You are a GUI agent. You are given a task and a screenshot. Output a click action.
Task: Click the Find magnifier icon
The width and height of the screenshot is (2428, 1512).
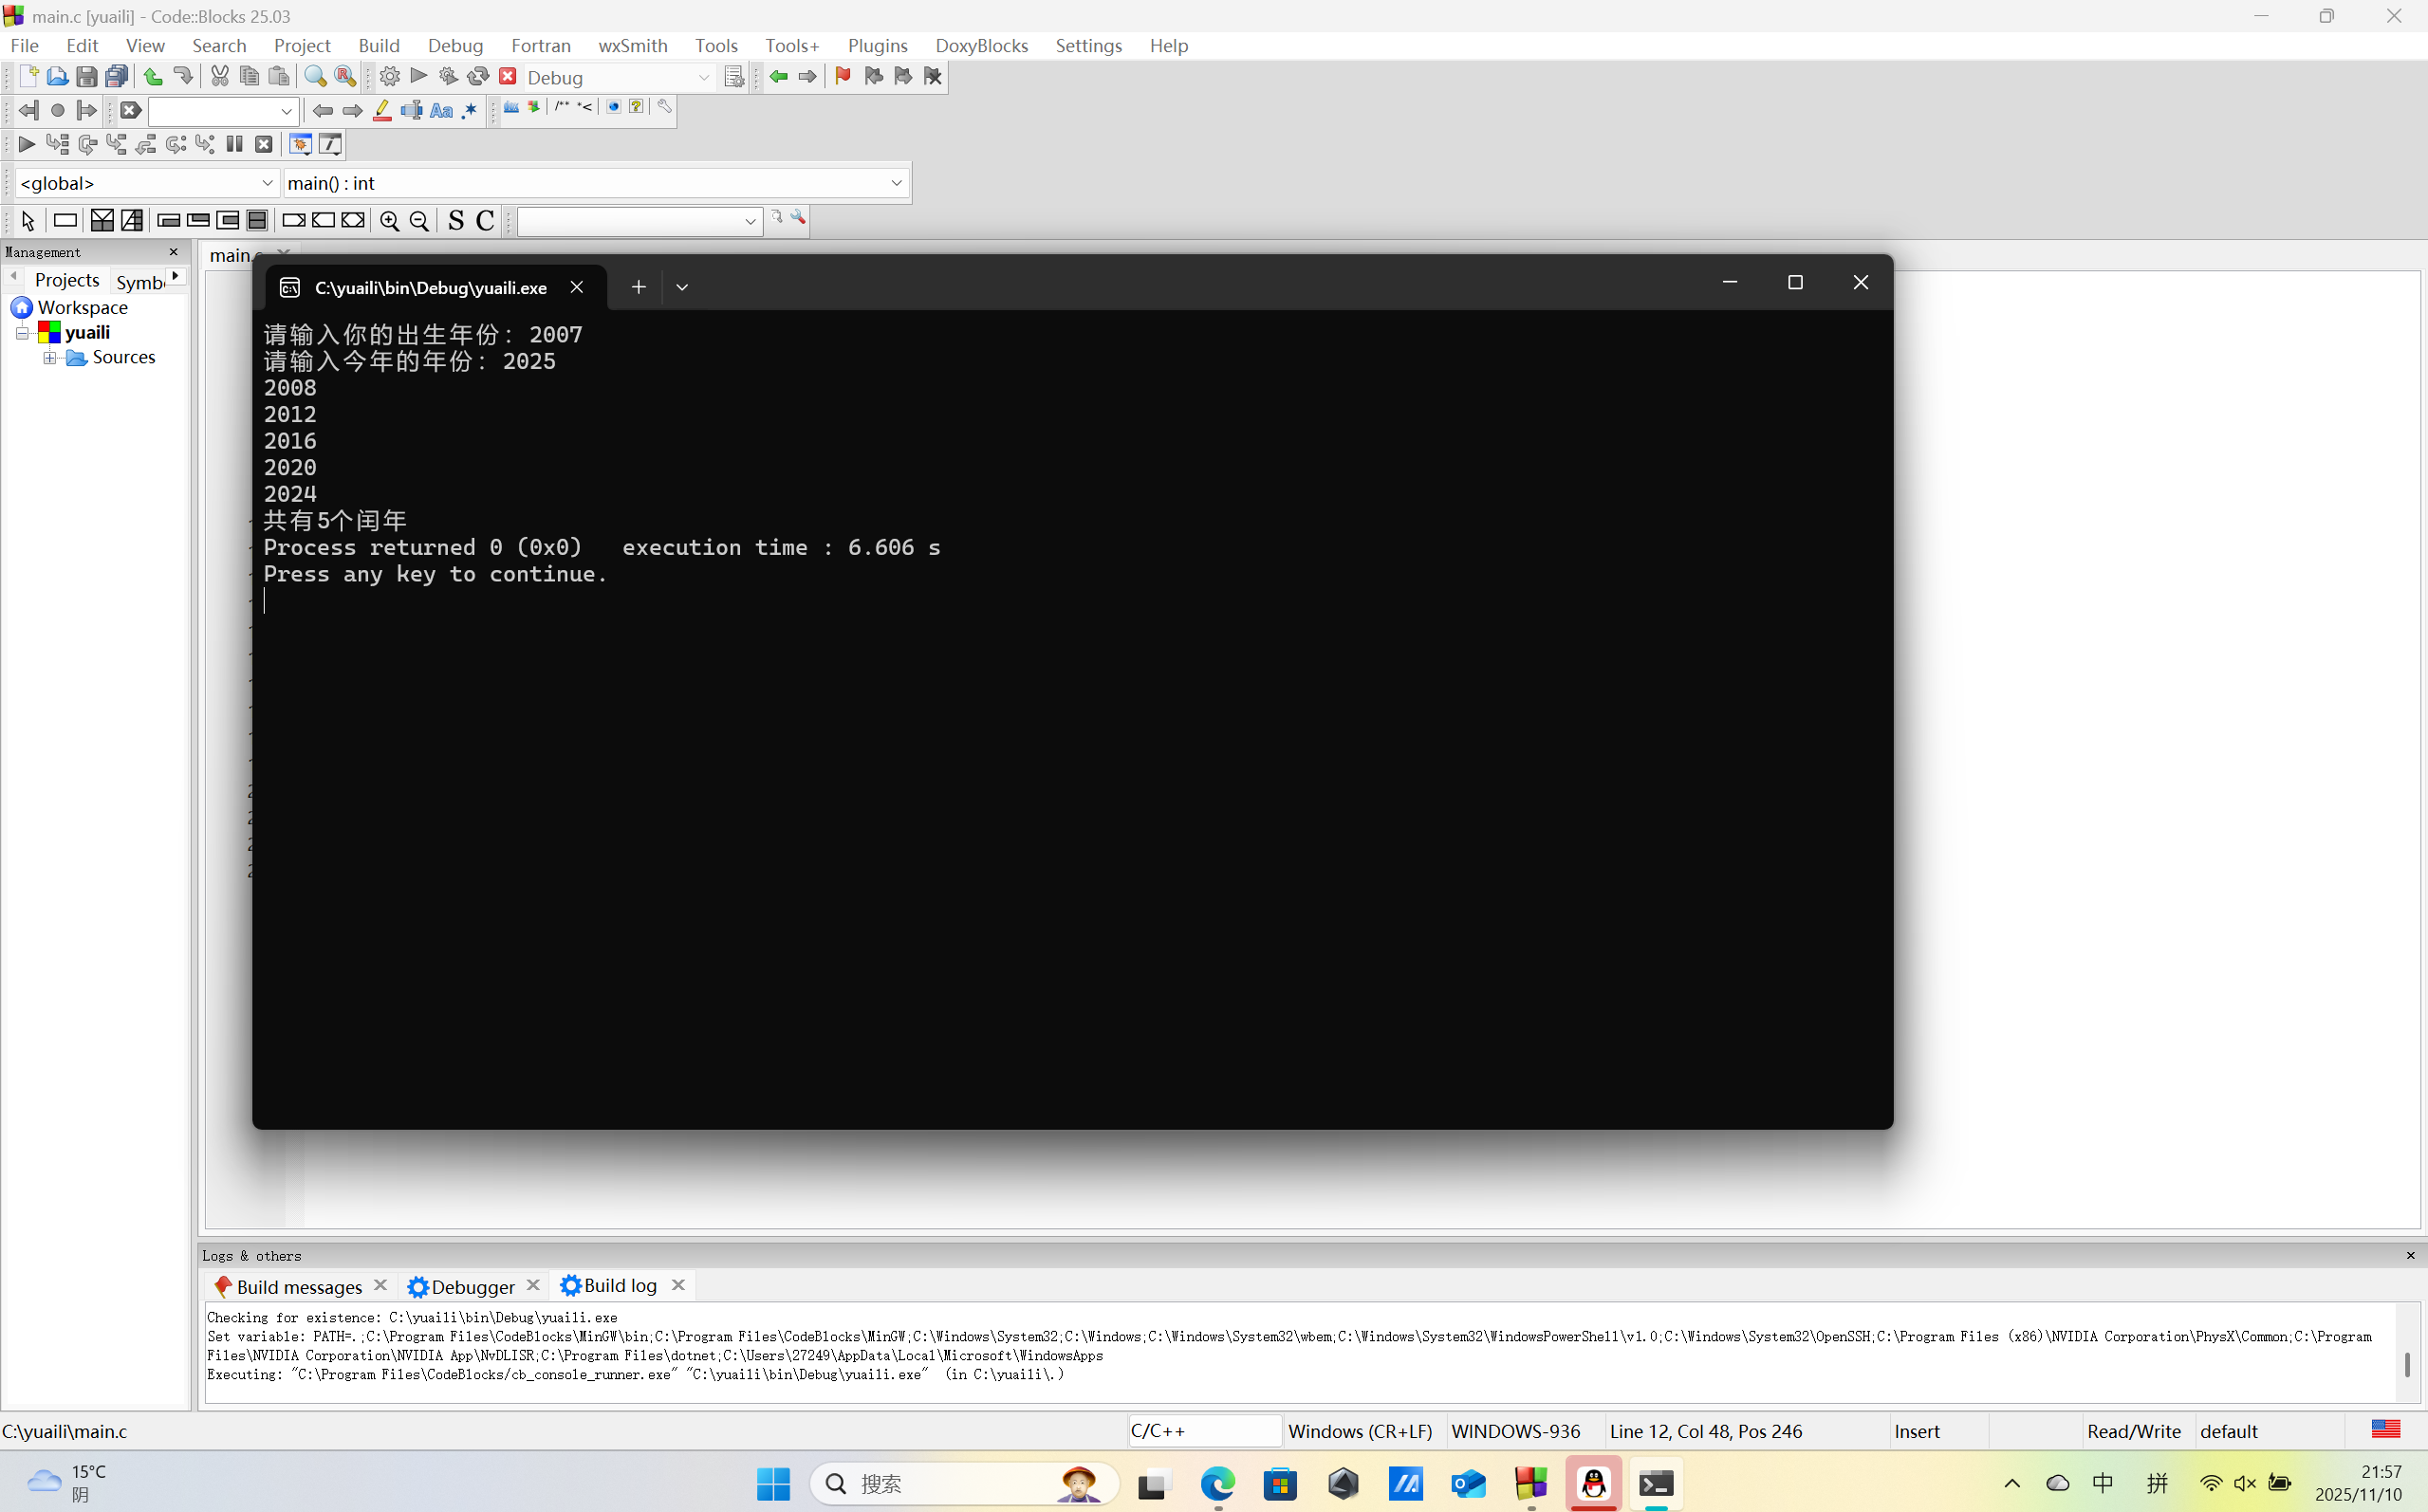tap(315, 77)
